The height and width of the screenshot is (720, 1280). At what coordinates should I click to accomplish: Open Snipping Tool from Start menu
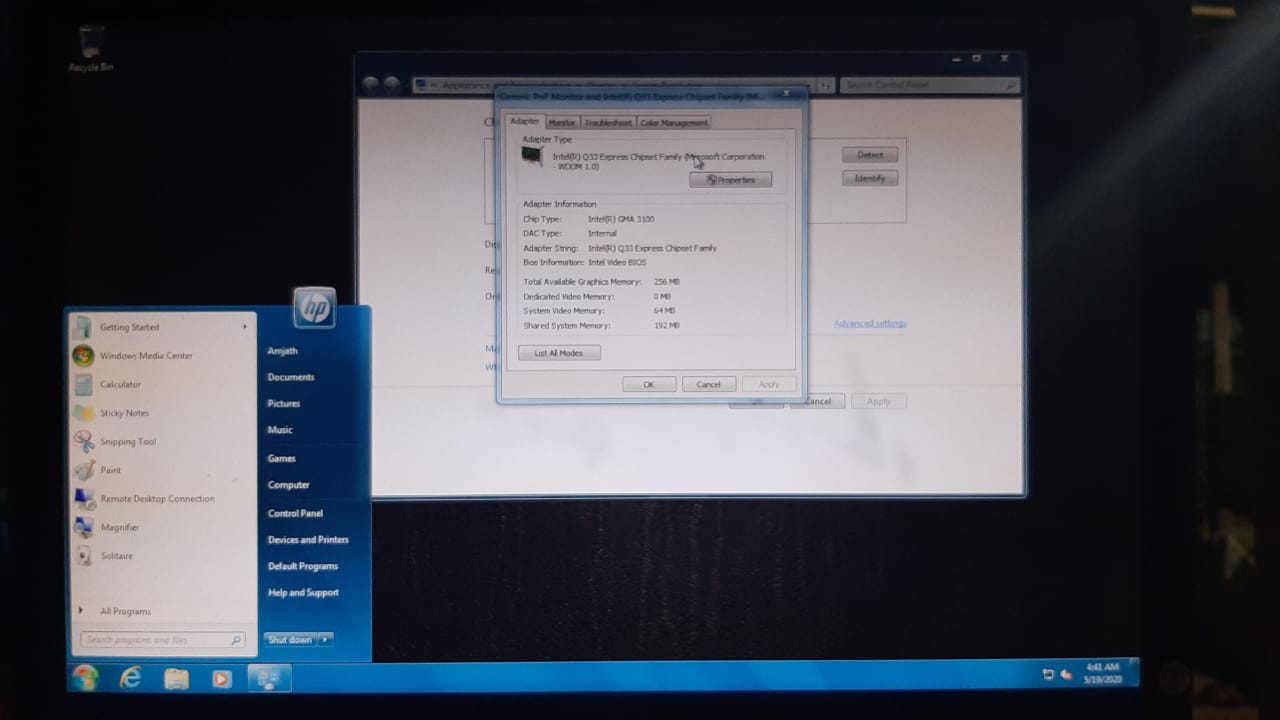tap(127, 441)
